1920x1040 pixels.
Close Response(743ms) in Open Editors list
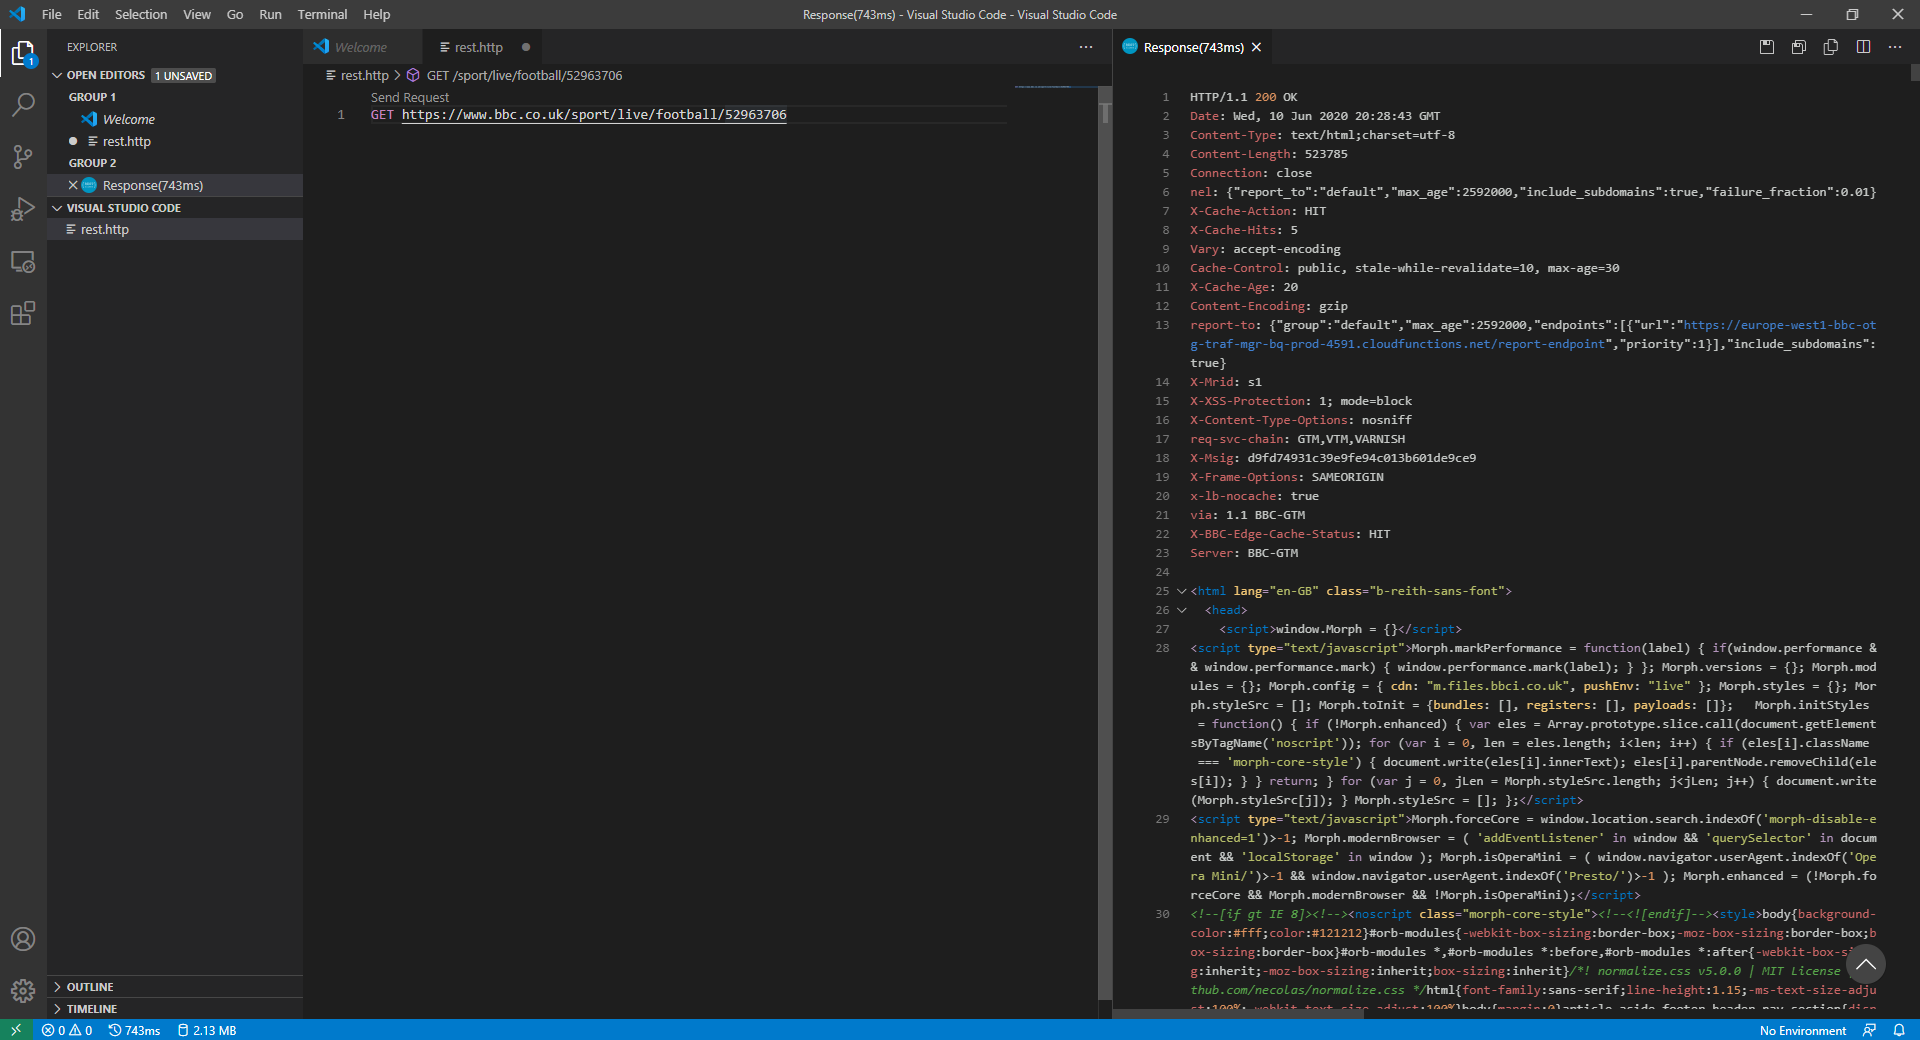tap(73, 185)
